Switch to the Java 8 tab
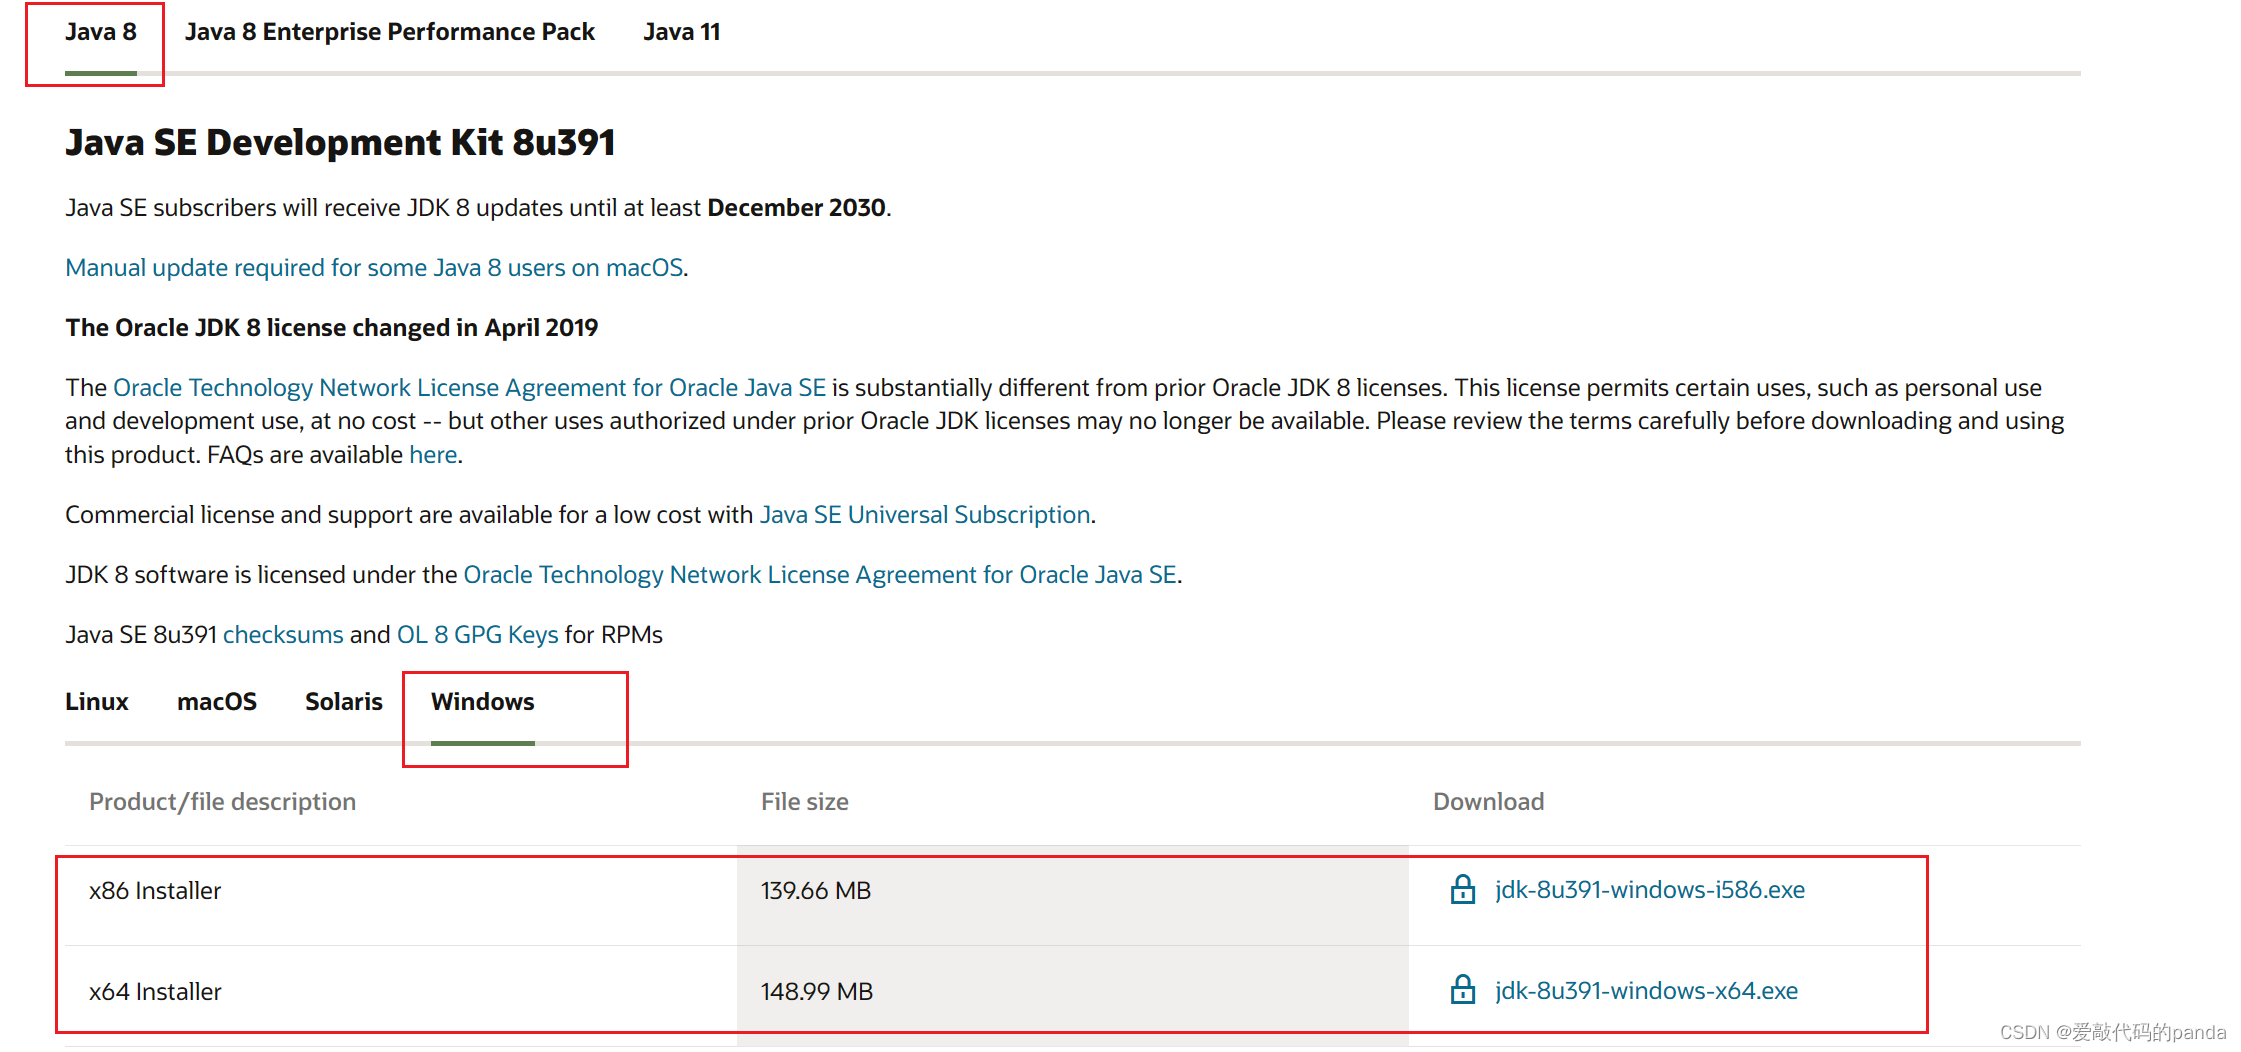 click(101, 32)
